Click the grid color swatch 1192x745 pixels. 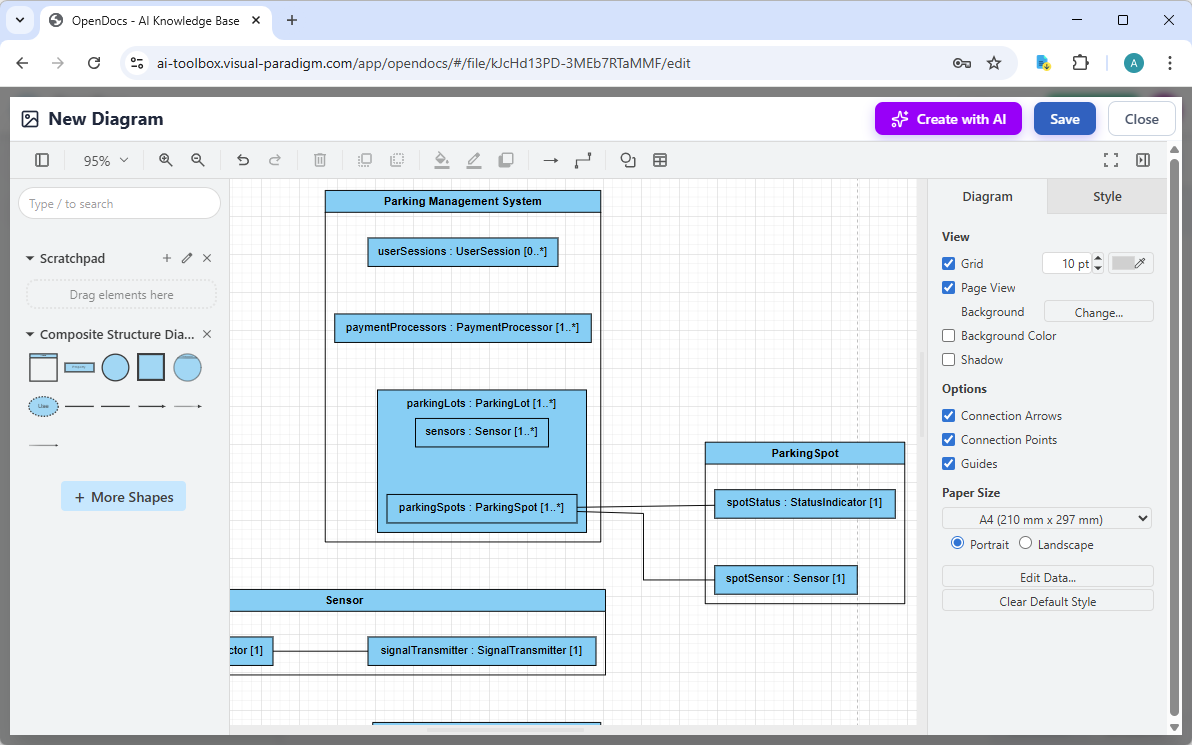[x=1130, y=263]
